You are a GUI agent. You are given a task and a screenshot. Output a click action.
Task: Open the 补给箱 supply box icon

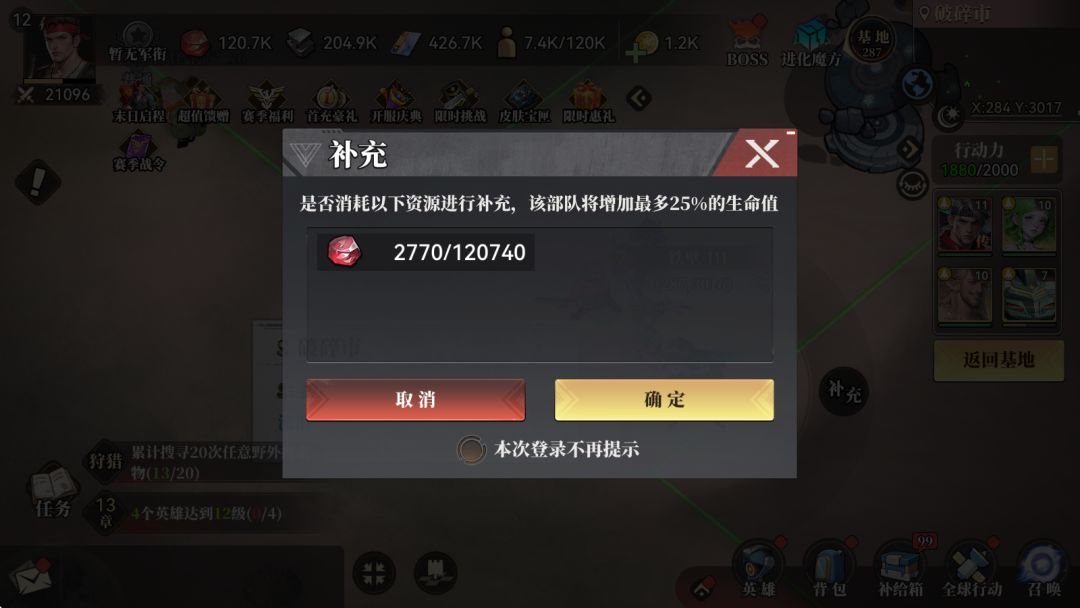pyautogui.click(x=900, y=569)
